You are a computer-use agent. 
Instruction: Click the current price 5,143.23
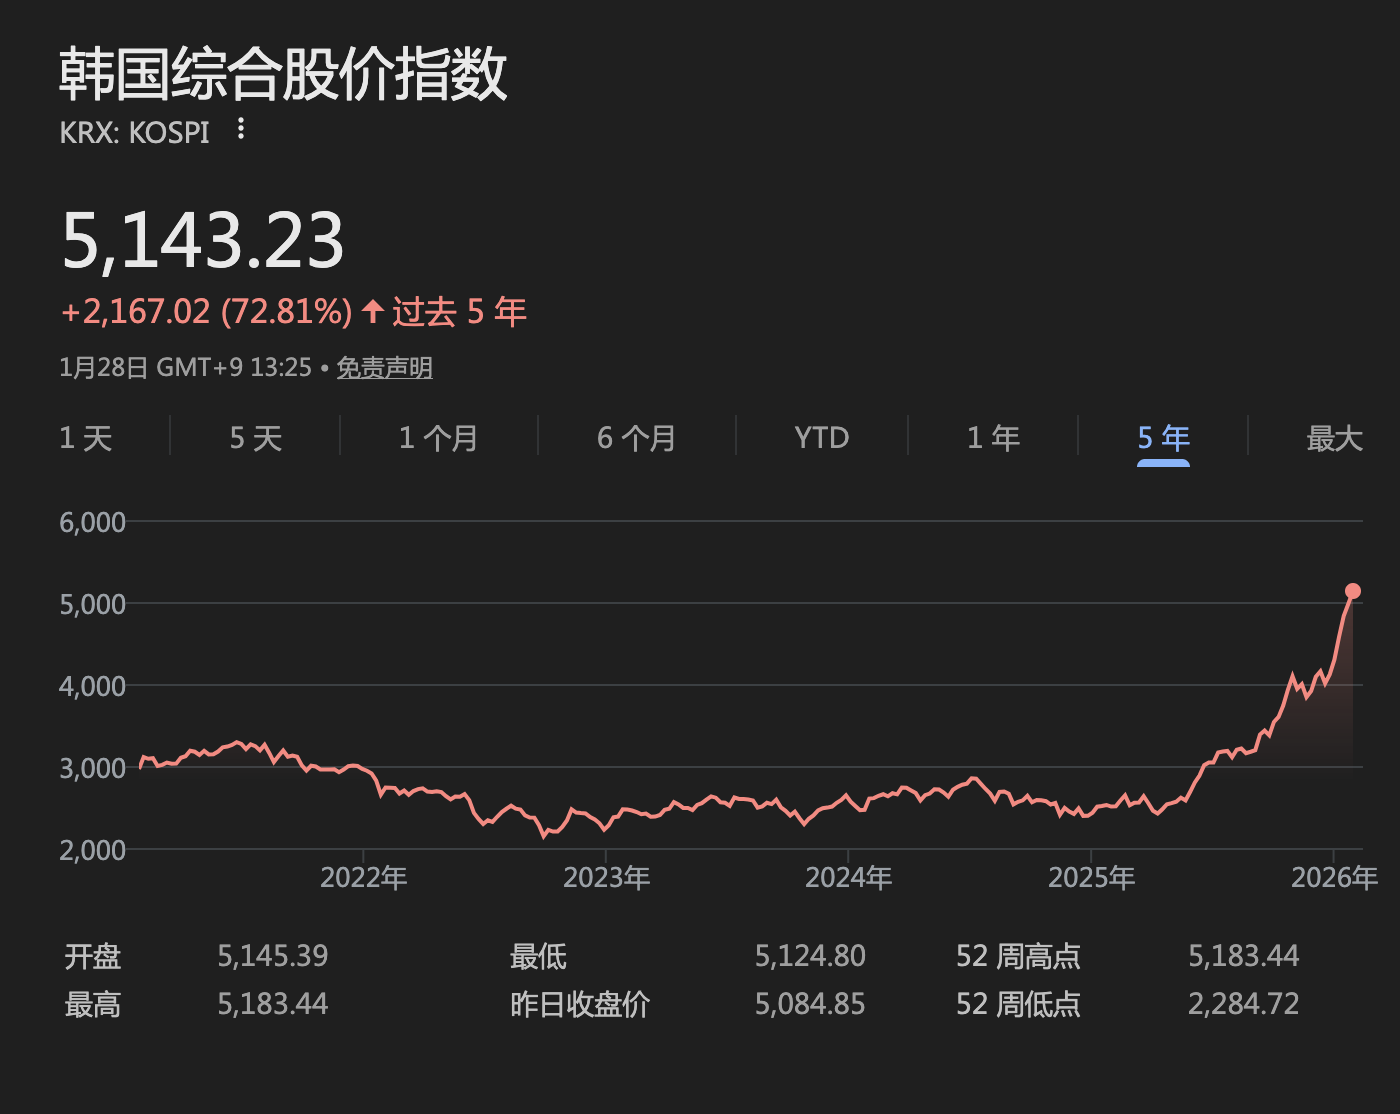[203, 241]
